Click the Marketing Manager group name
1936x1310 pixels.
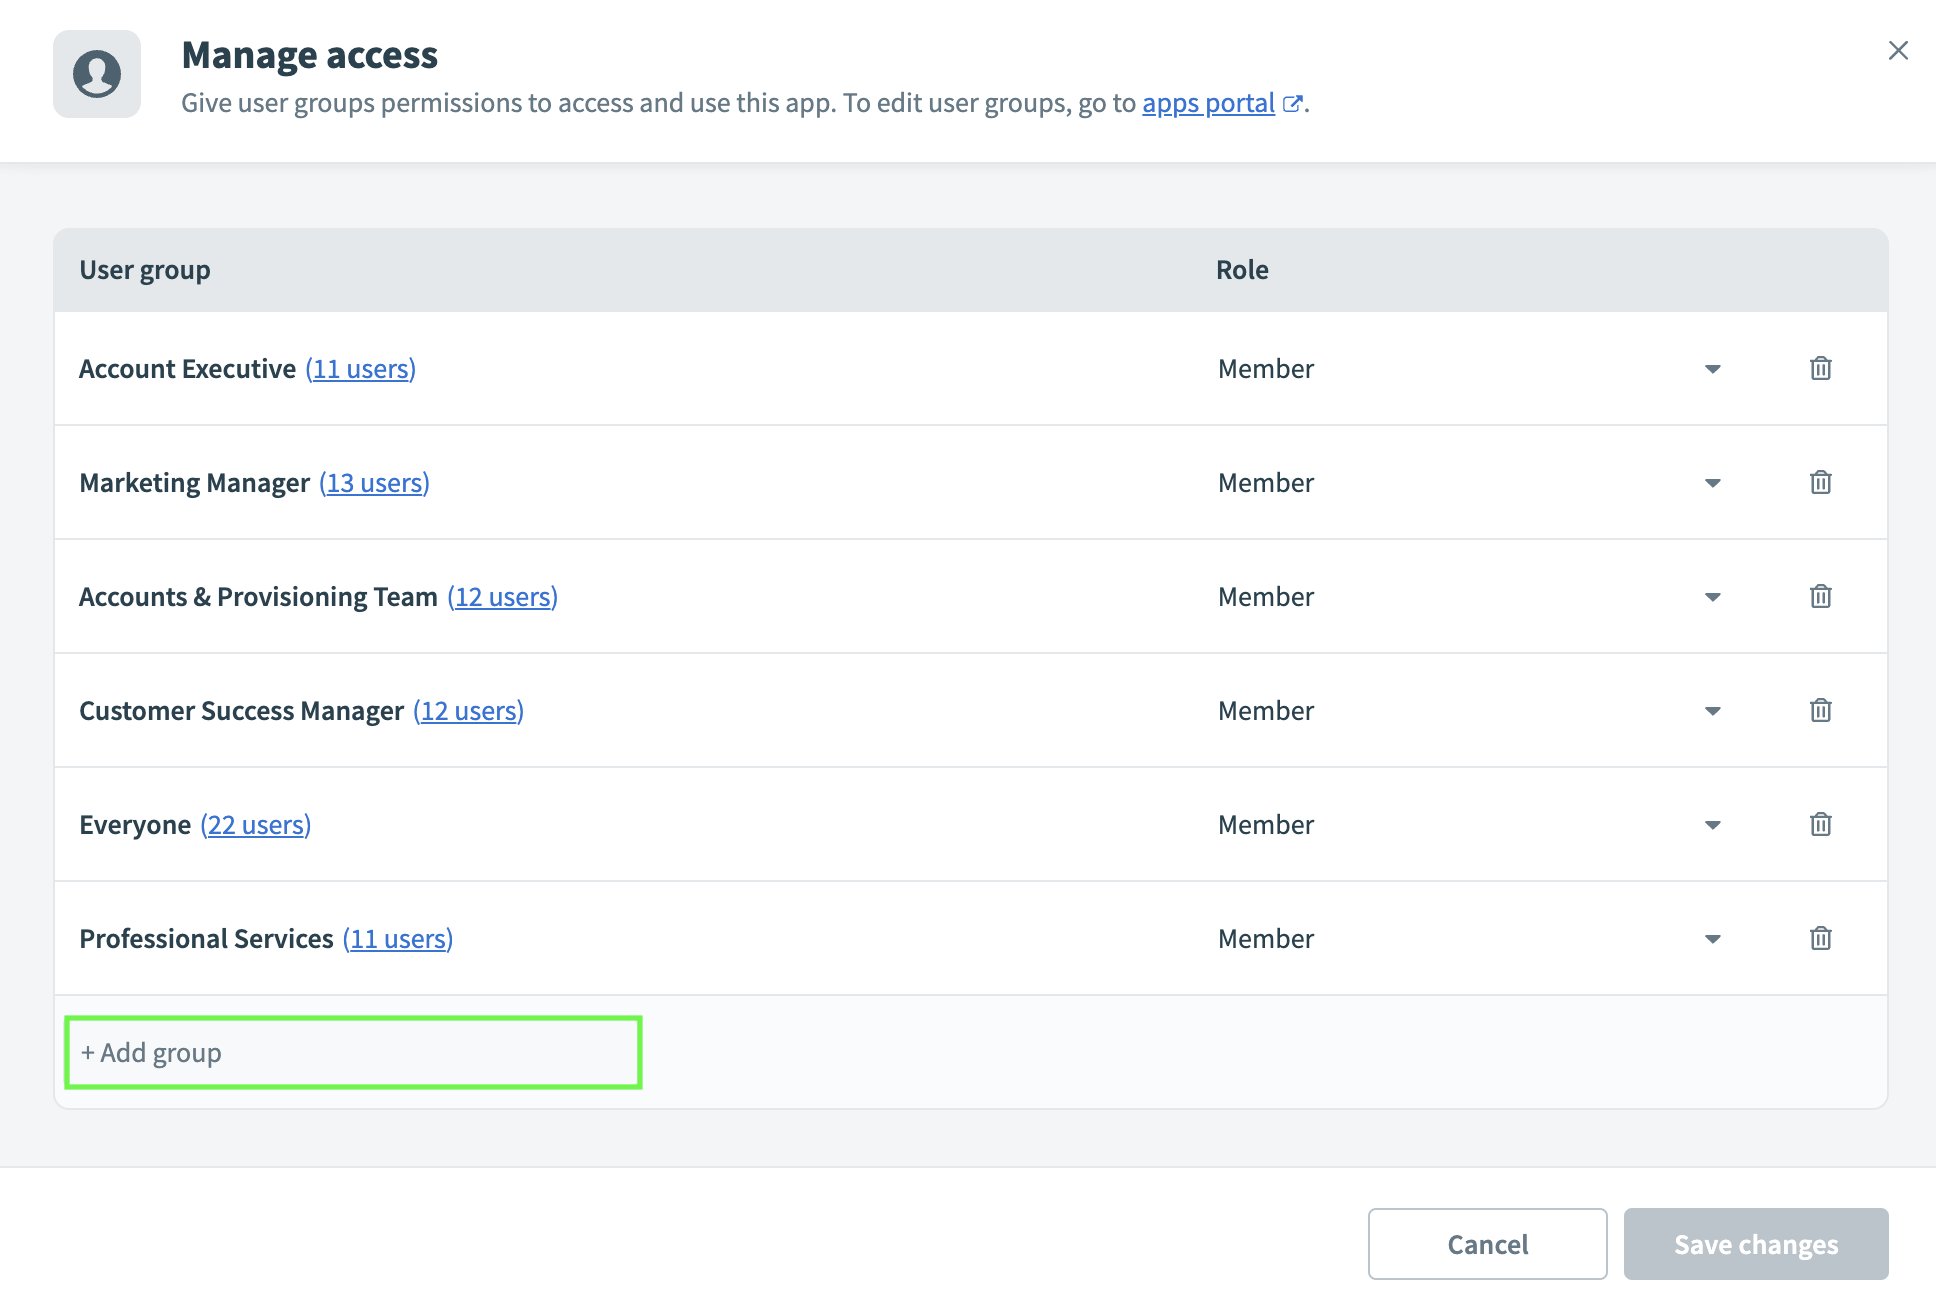[x=194, y=483]
